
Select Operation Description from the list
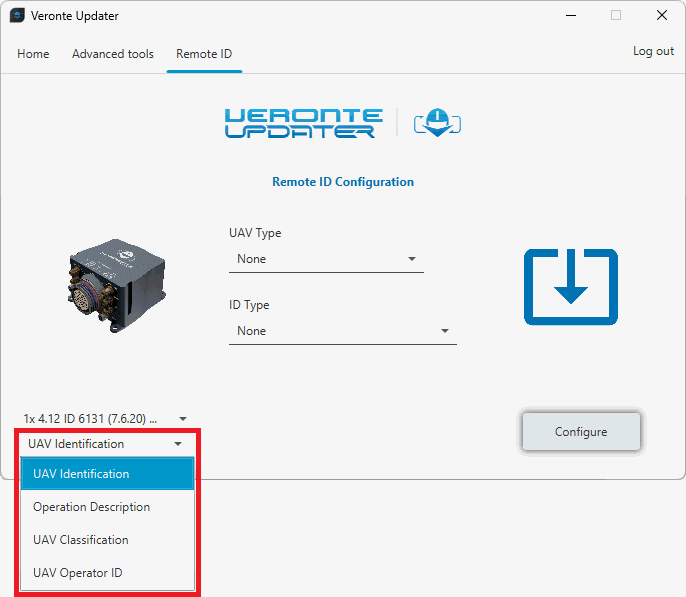[107, 507]
